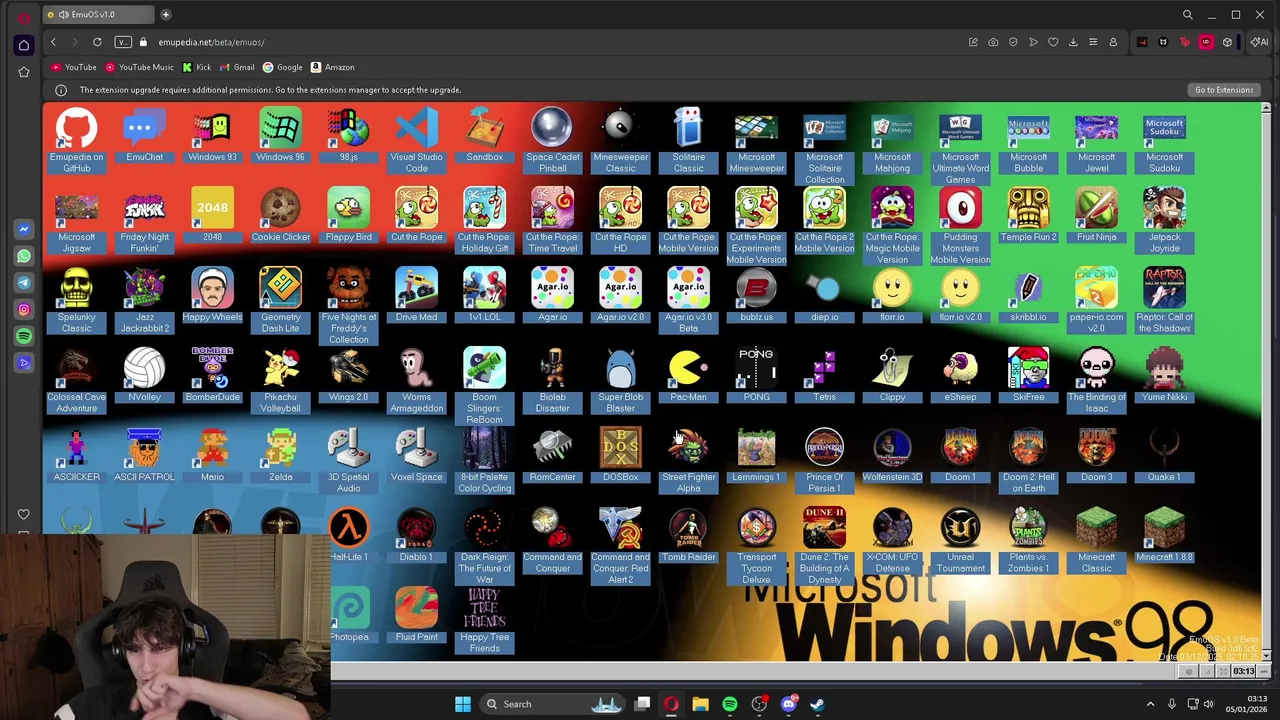Open Windows Start menu in taskbar
Screen dimensions: 1280x720
pyautogui.click(x=463, y=704)
